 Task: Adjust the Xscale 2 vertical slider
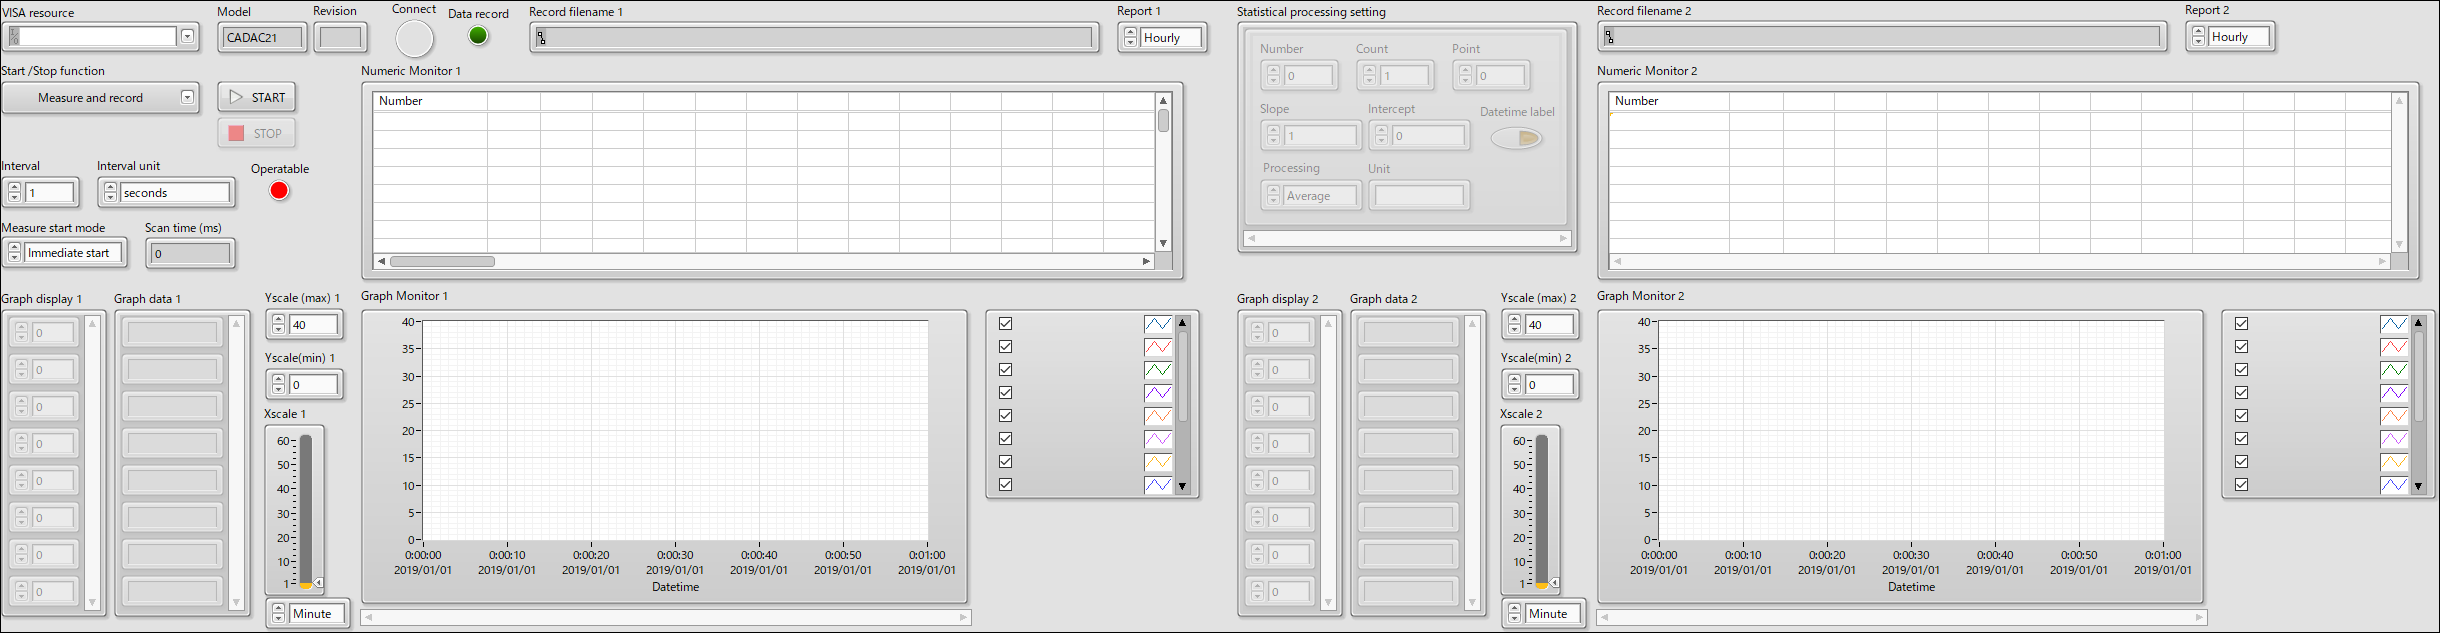point(1542,510)
